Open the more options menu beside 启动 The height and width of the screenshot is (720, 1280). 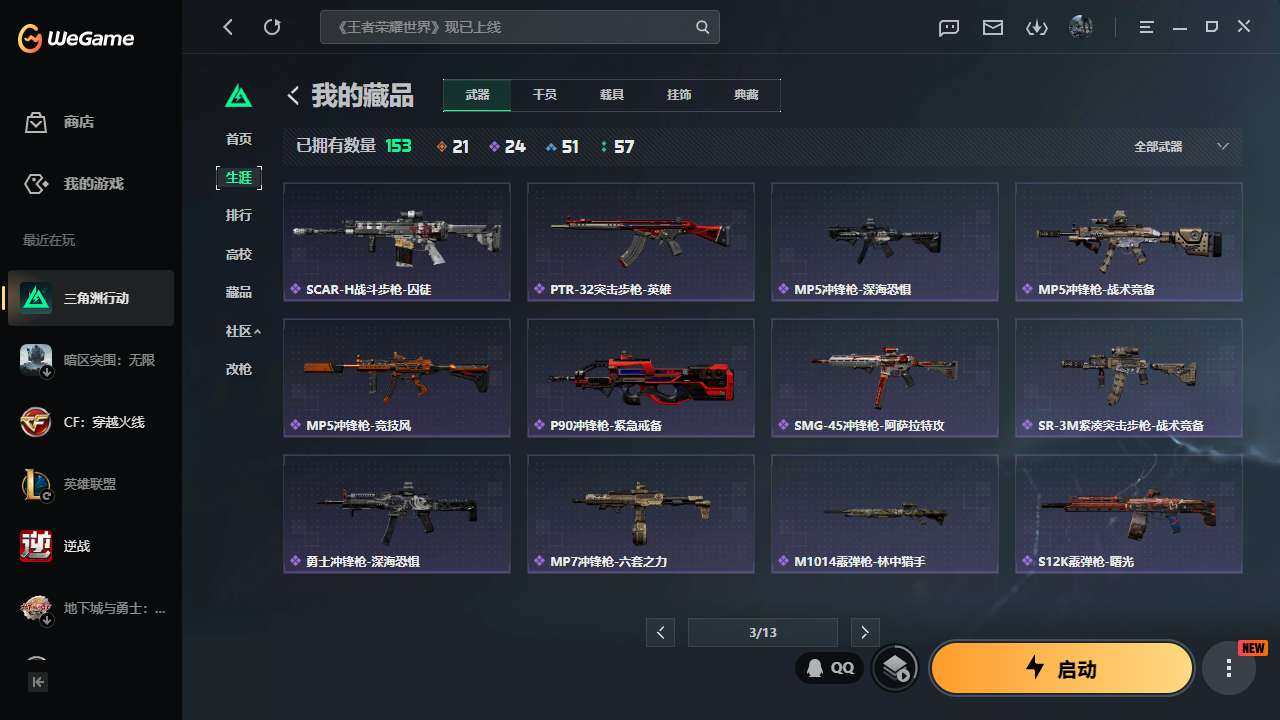click(x=1228, y=668)
